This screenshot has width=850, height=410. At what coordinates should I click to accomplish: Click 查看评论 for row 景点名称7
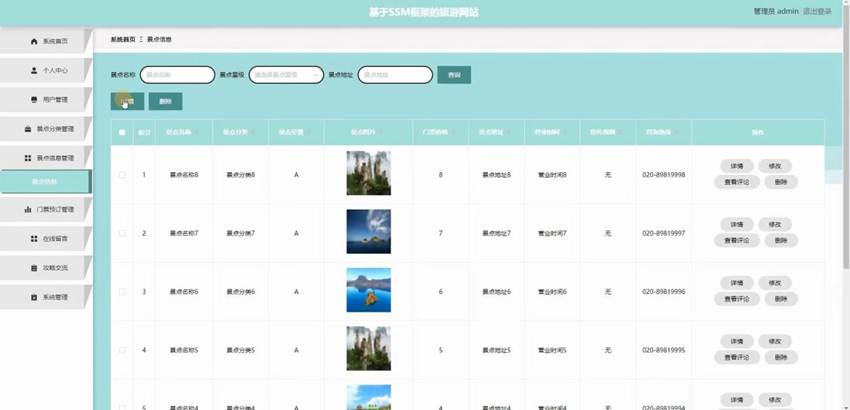click(737, 241)
